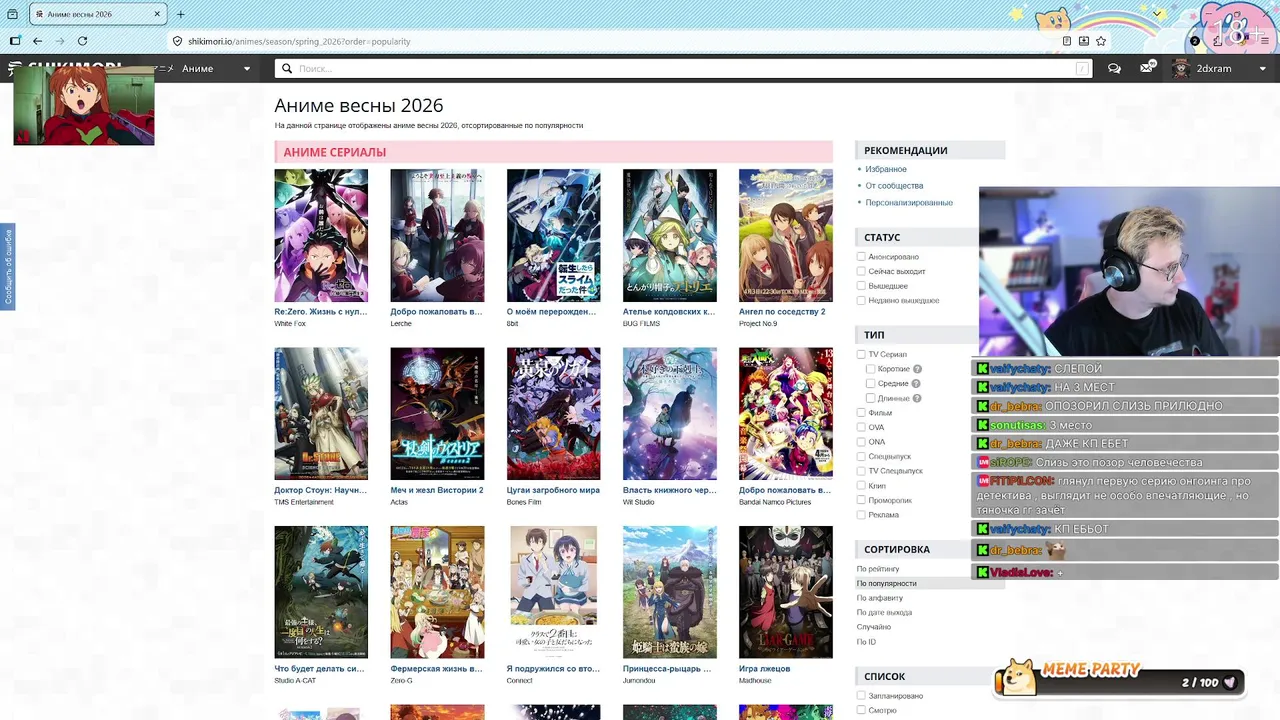1280x720 pixels.
Task: Sort anime По ID
Action: click(866, 641)
